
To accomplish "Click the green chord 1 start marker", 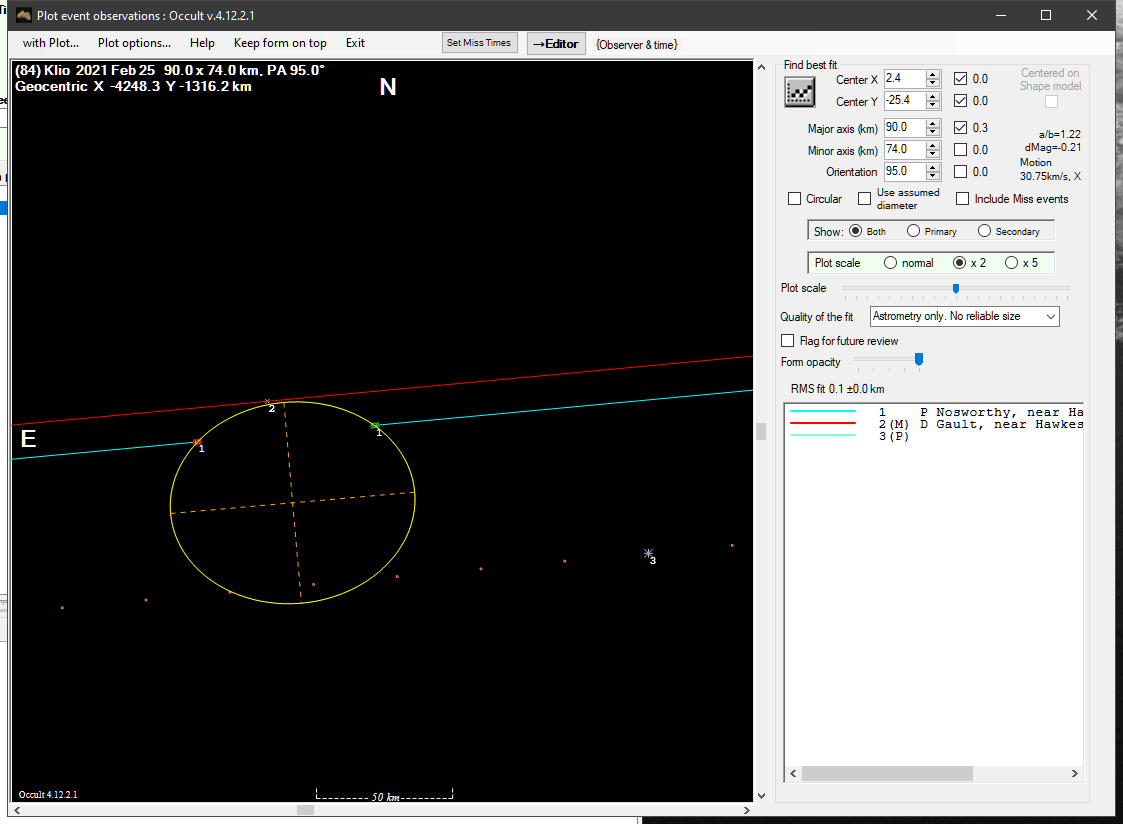I will [375, 426].
